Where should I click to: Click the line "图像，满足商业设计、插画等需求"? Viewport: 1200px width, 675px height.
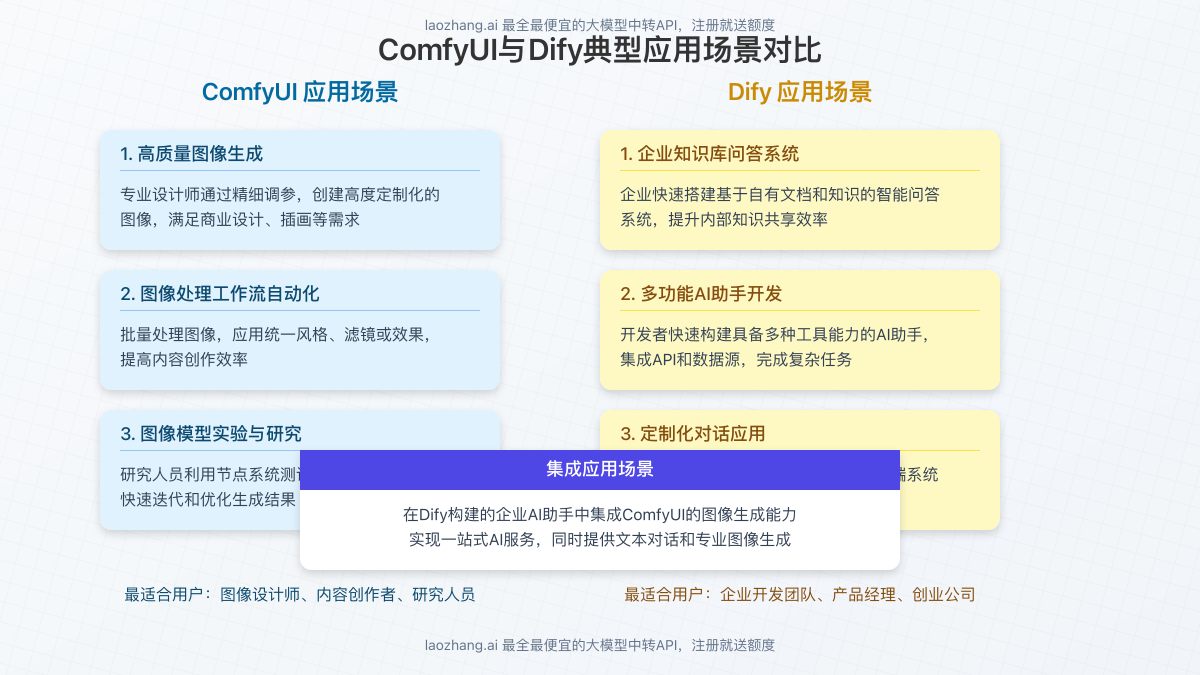pos(240,219)
